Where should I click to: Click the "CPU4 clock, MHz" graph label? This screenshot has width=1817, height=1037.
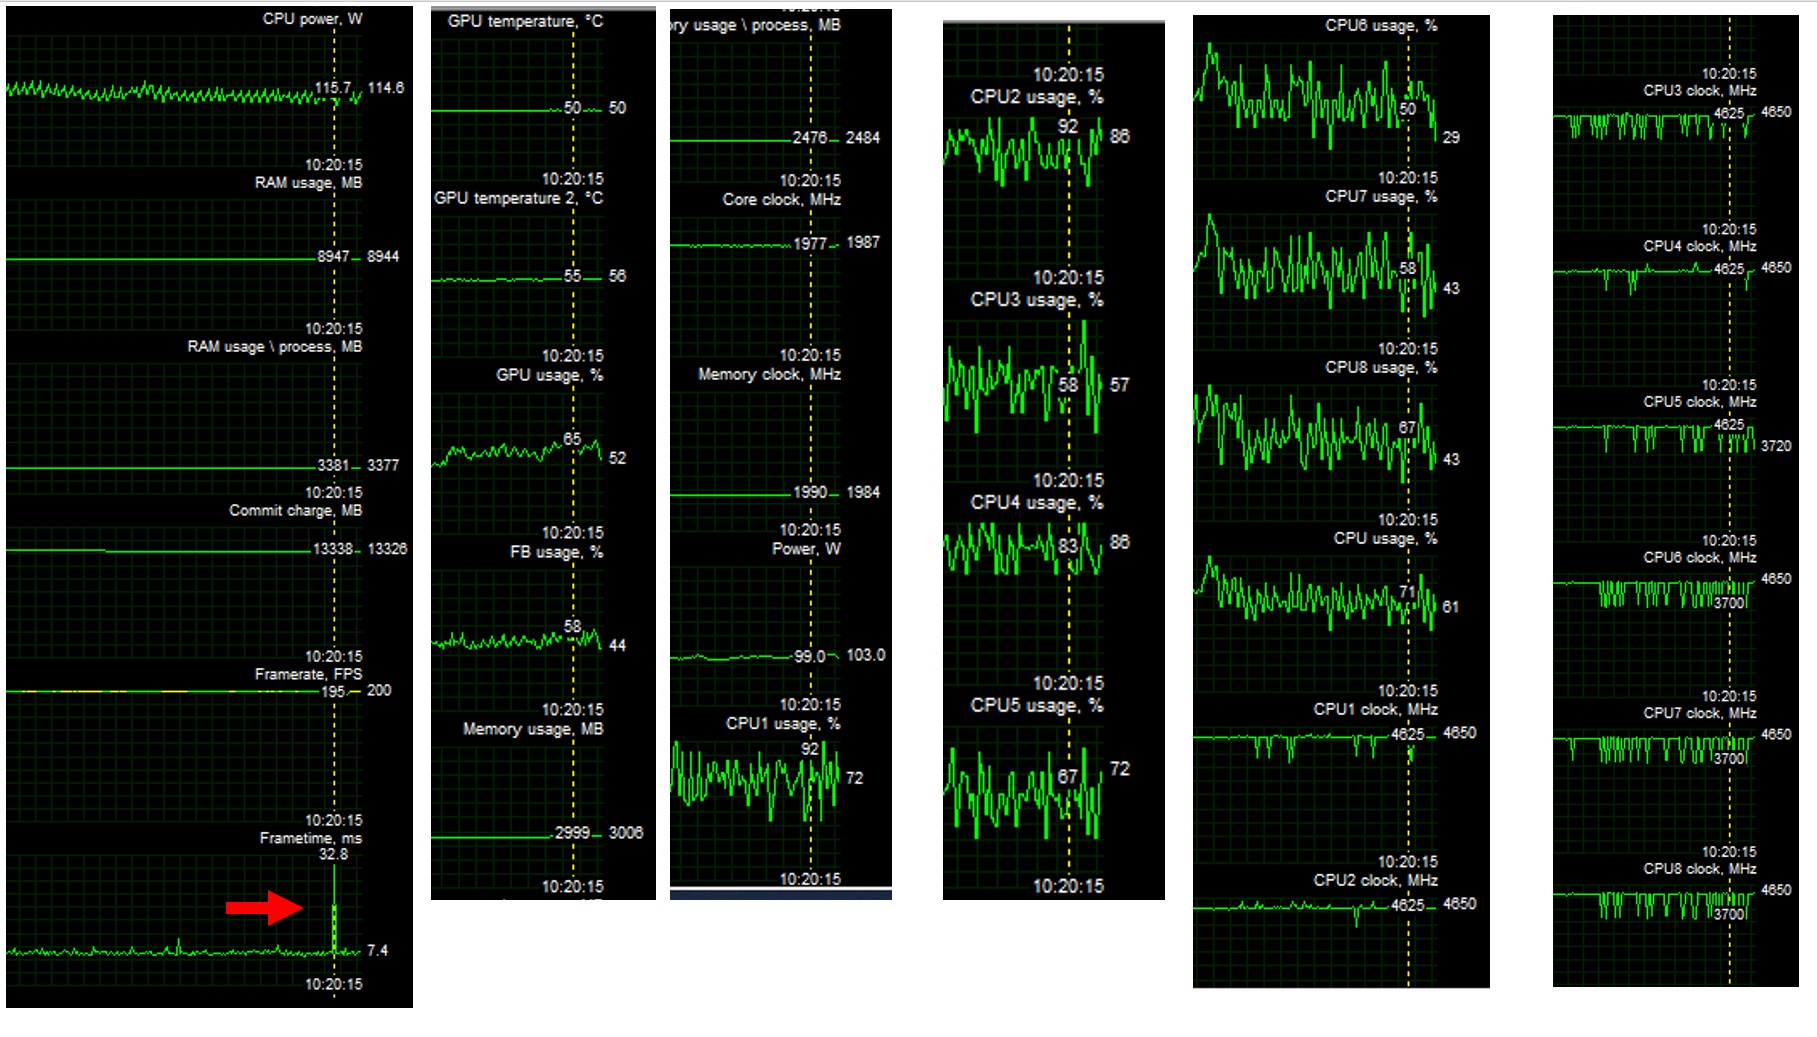1700,246
